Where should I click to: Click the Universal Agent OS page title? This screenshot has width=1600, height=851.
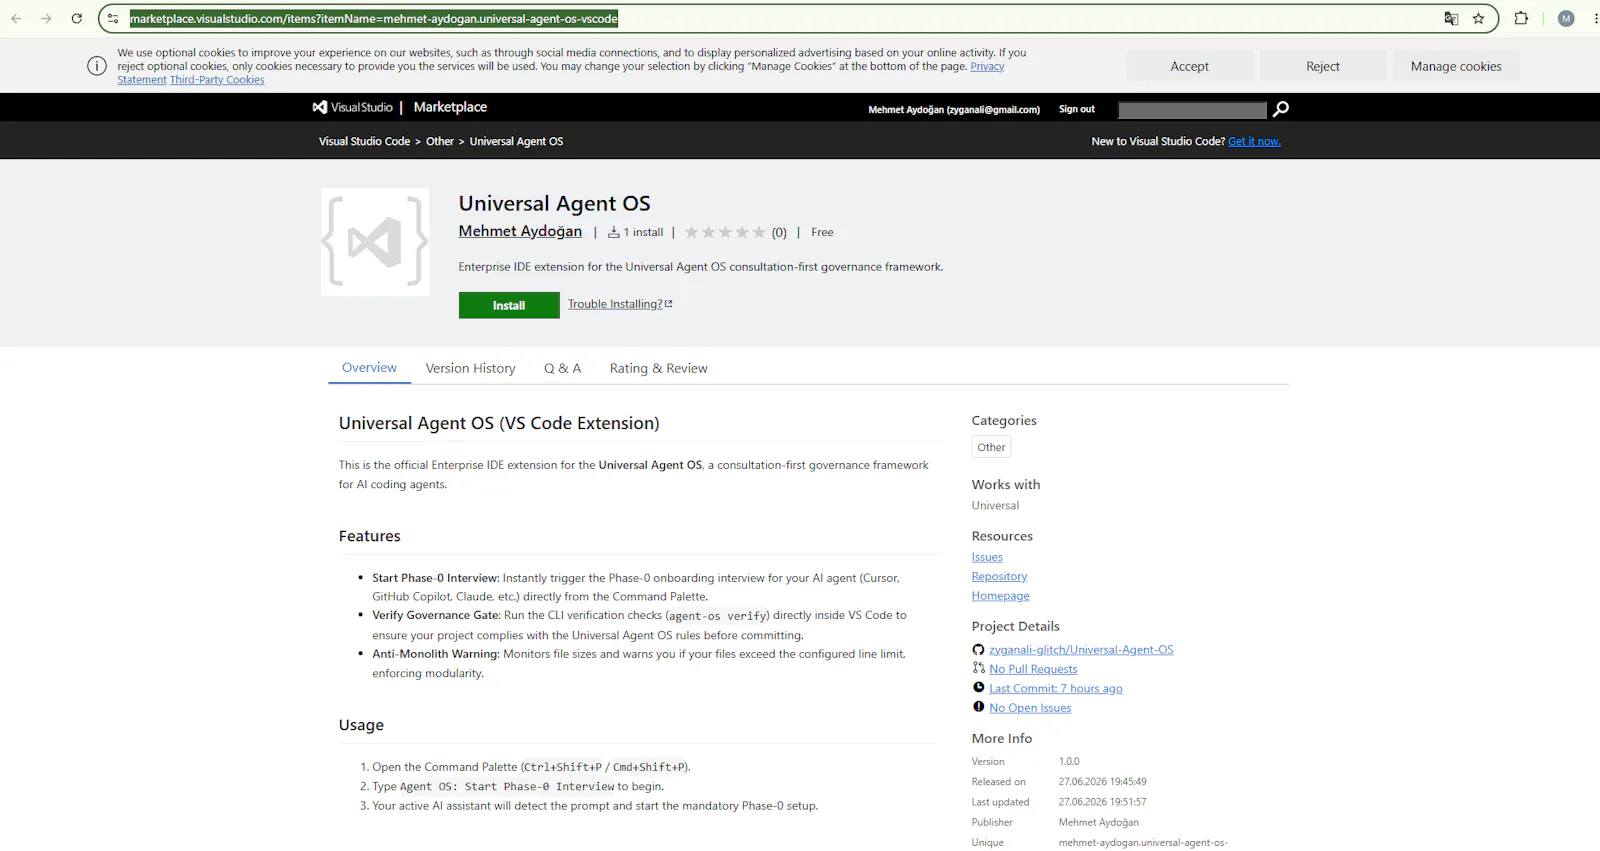[554, 203]
